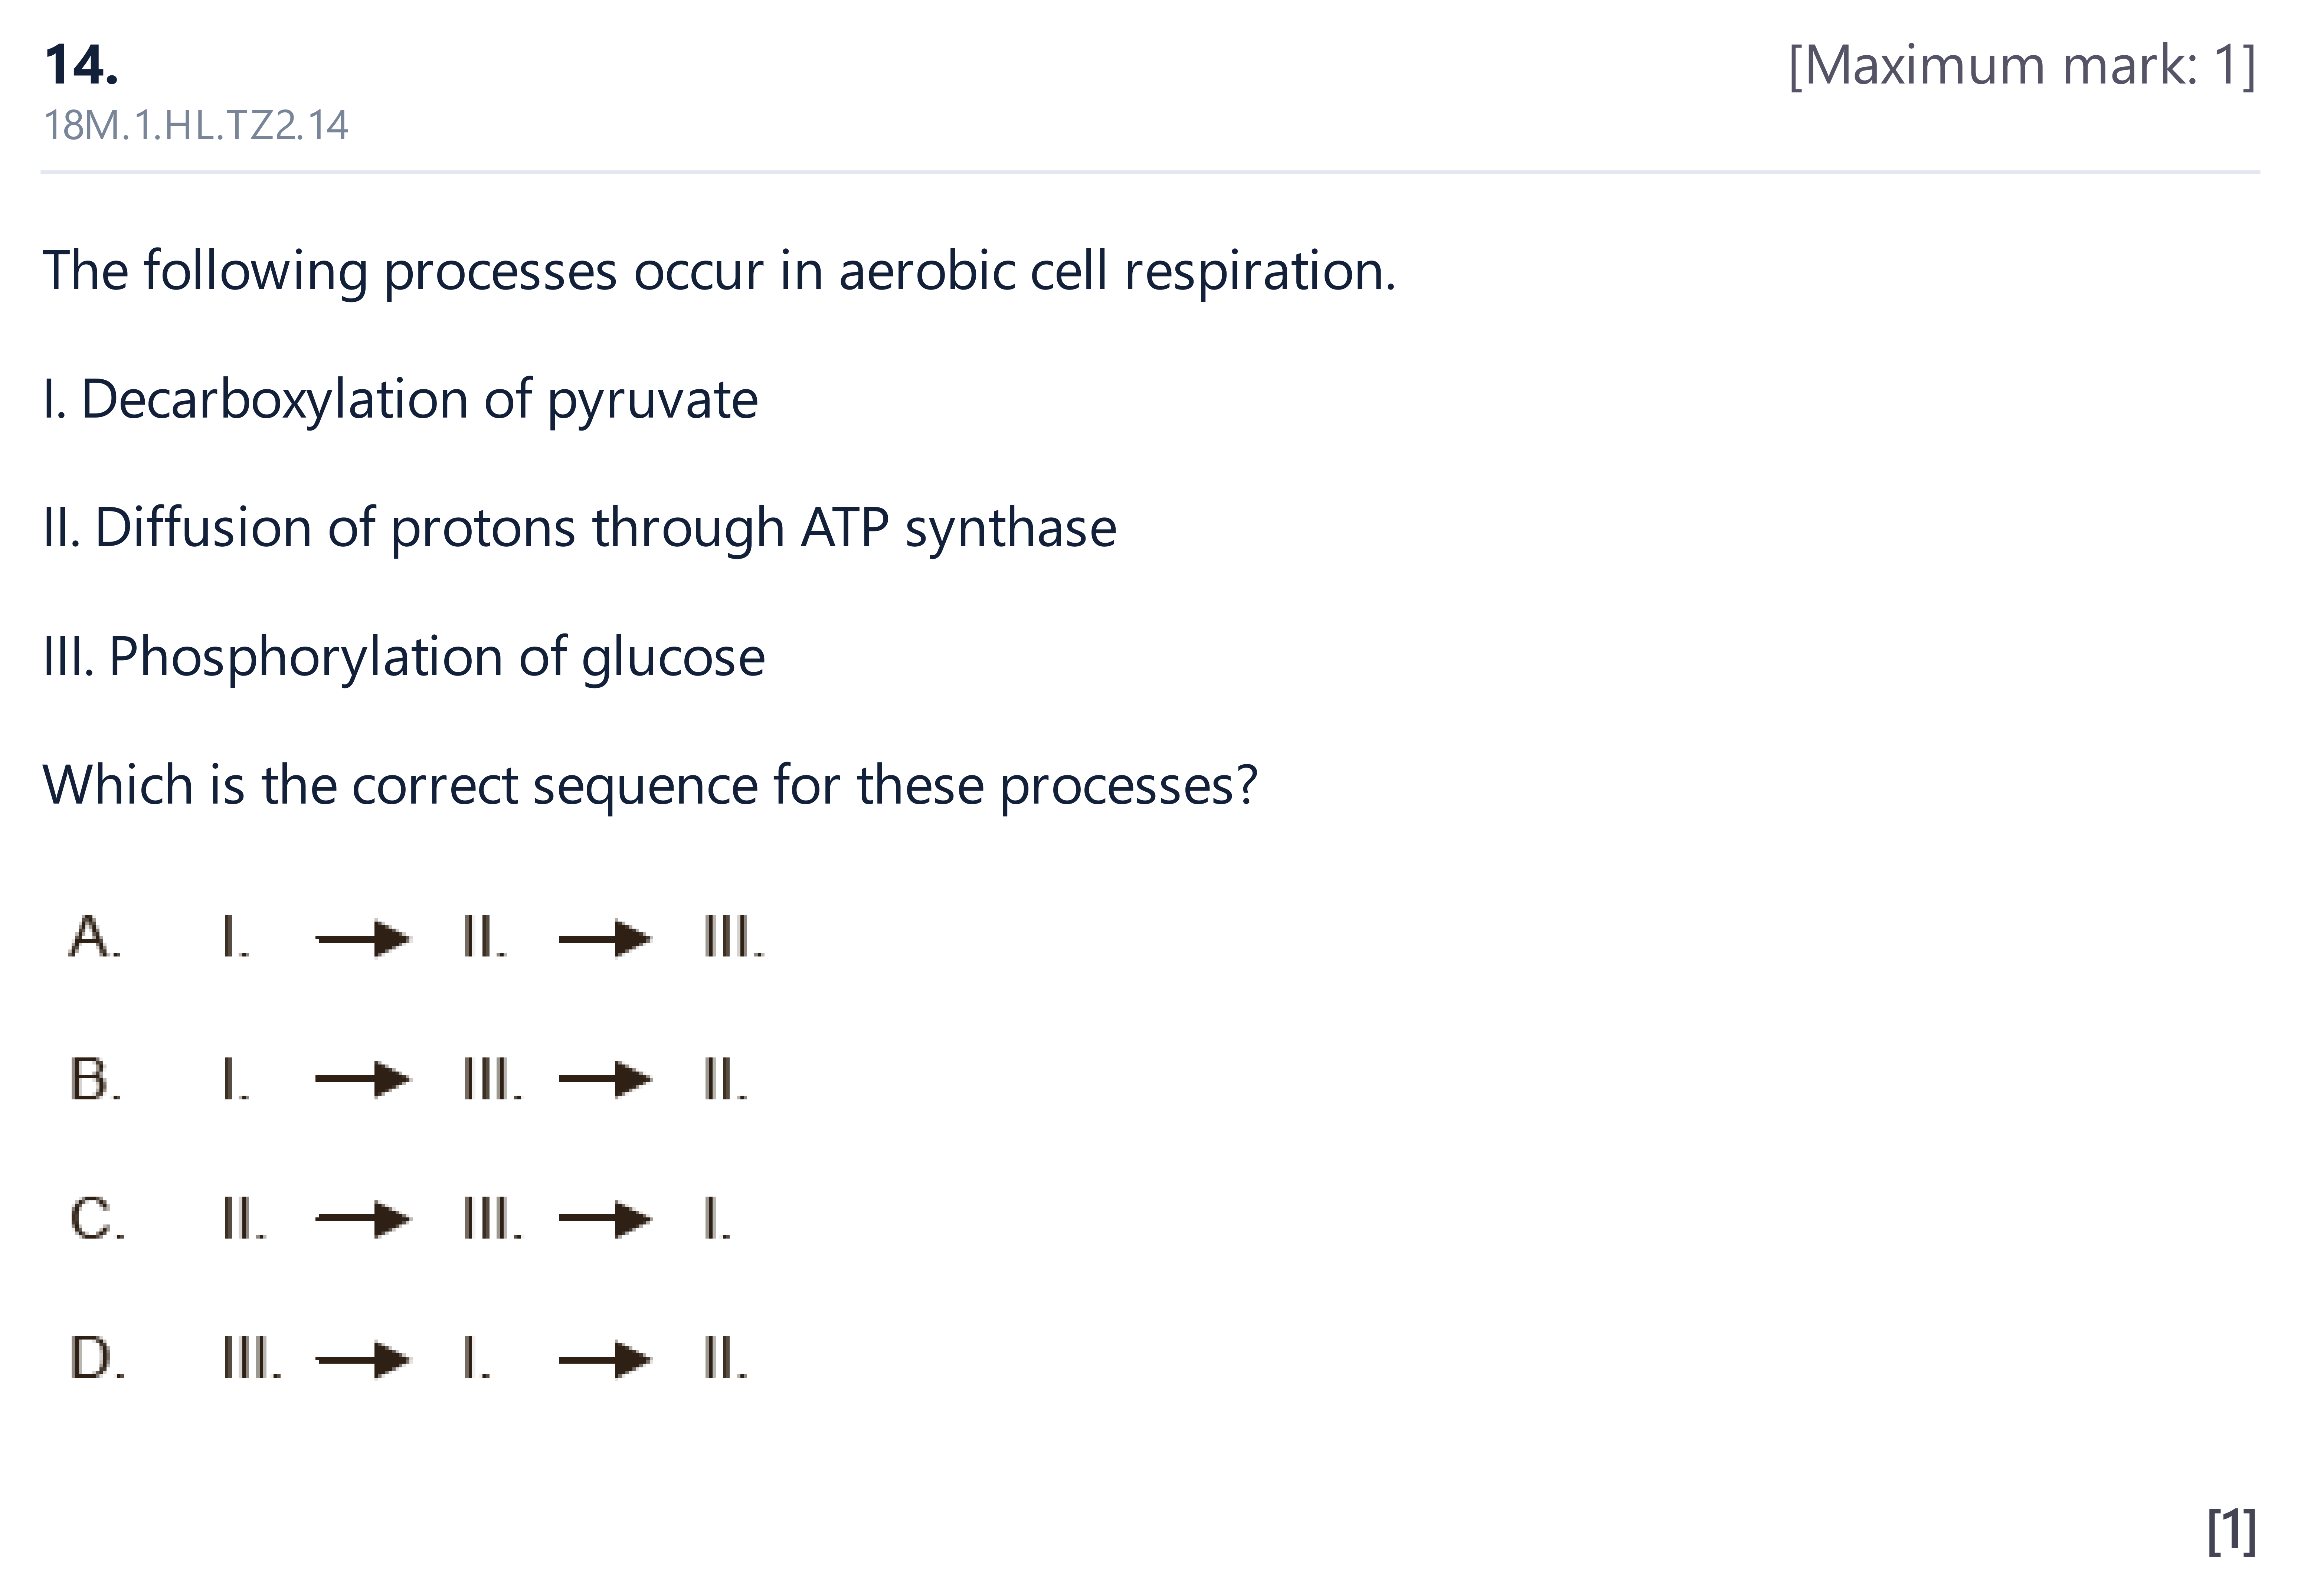Click the 18M.1.HL.TZ2.14 reference code

196,126
